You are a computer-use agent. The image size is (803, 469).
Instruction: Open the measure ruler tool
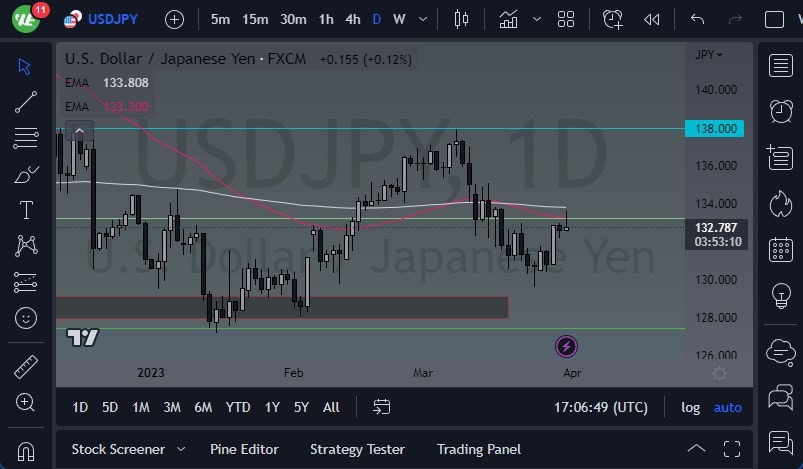[x=27, y=367]
